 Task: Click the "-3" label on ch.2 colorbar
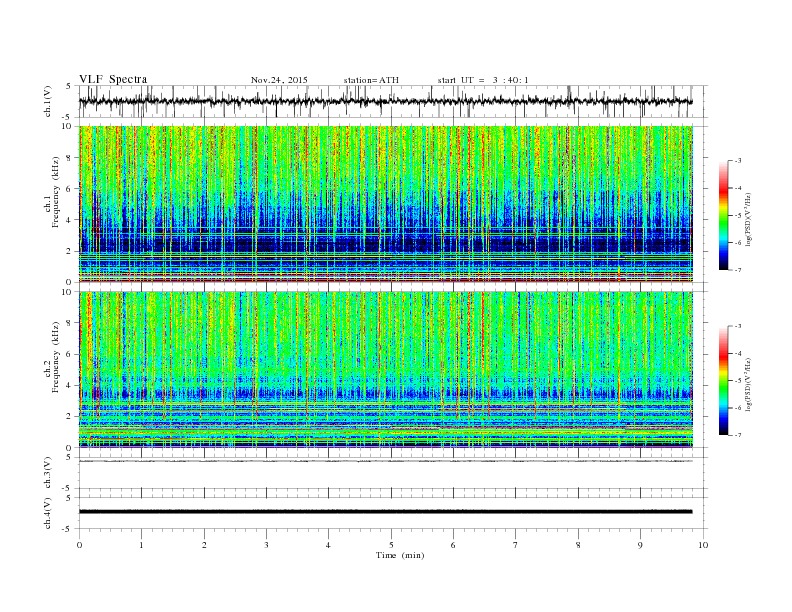(738, 326)
